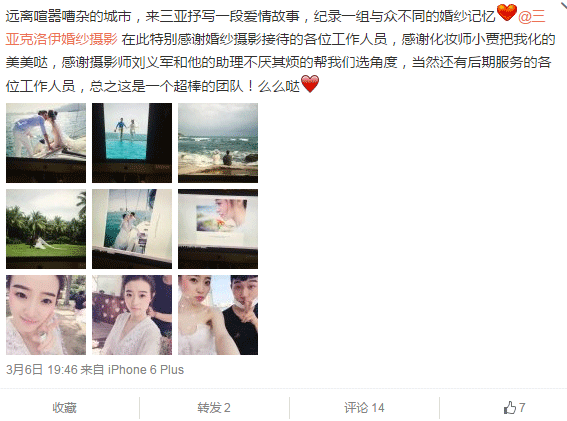Screen dimensions: 567x421
Task: Click the orange heart emoji after 婚纱记忆
Action: 507,13
